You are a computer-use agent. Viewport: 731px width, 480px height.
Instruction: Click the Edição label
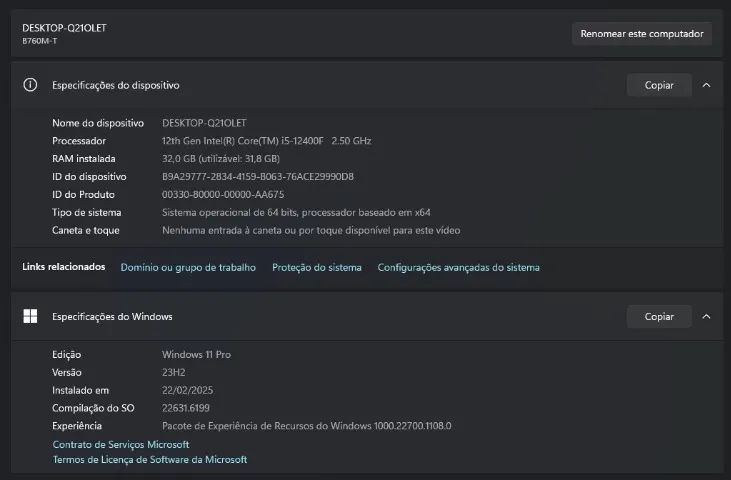point(66,355)
